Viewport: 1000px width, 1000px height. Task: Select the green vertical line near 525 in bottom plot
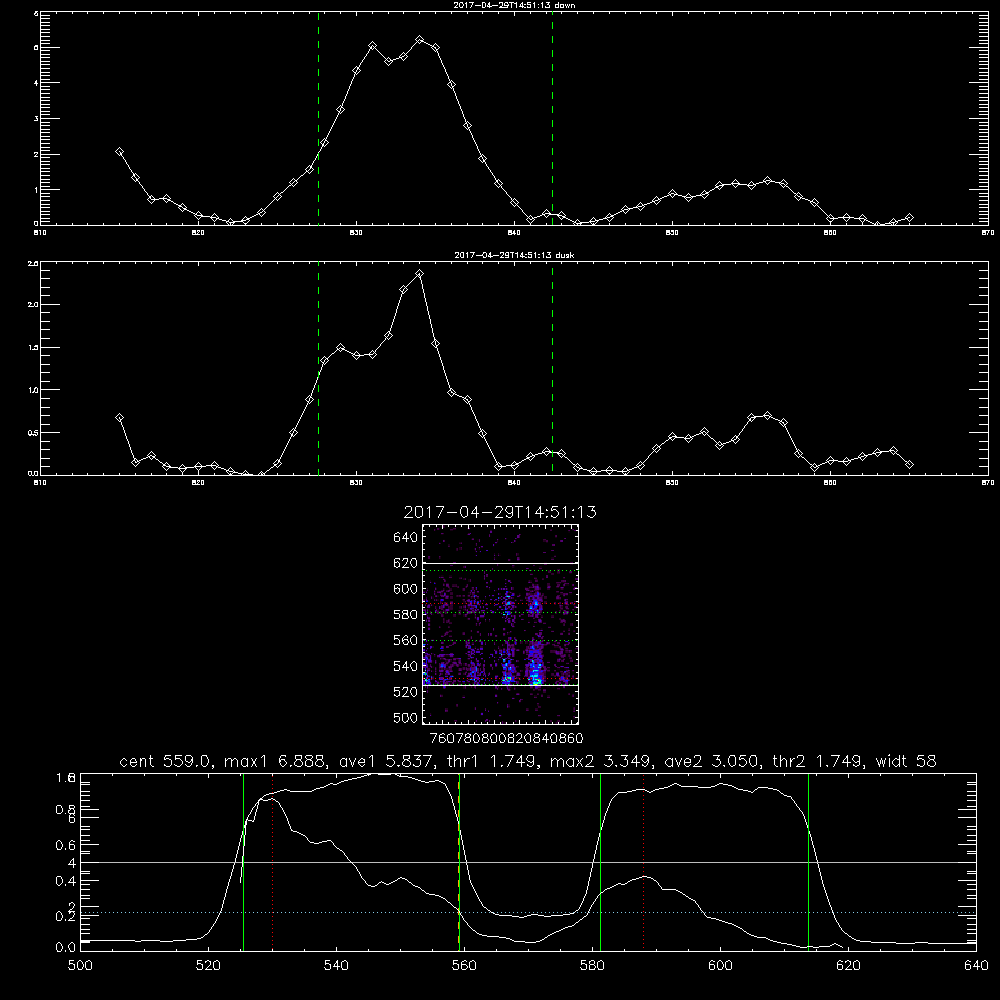click(x=243, y=862)
